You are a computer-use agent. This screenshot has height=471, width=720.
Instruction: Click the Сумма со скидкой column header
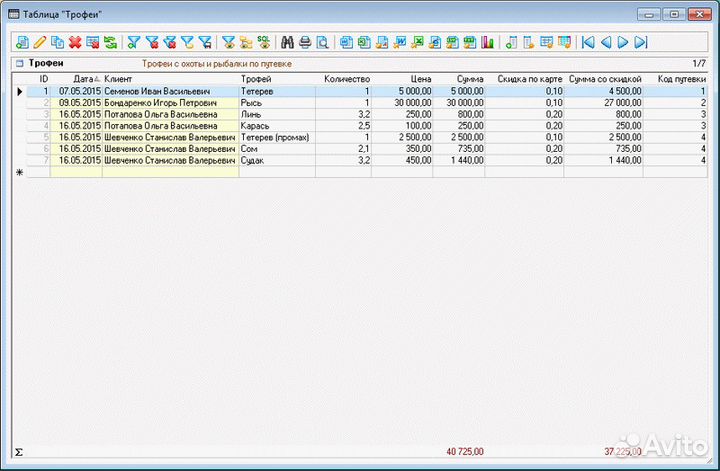598,78
